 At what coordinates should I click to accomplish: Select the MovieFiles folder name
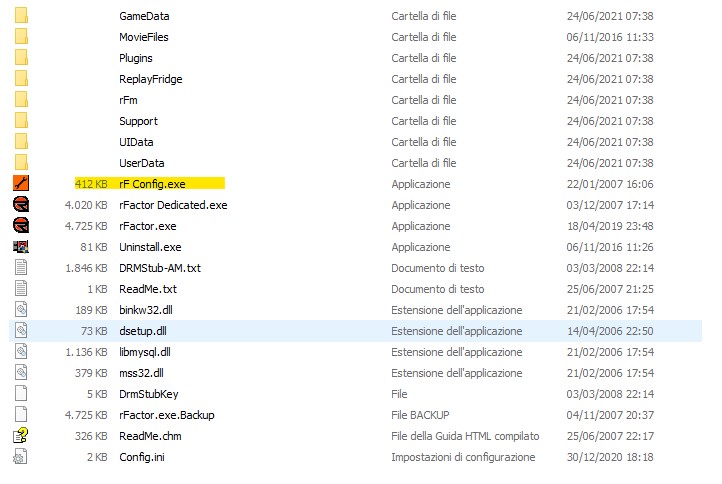point(144,37)
